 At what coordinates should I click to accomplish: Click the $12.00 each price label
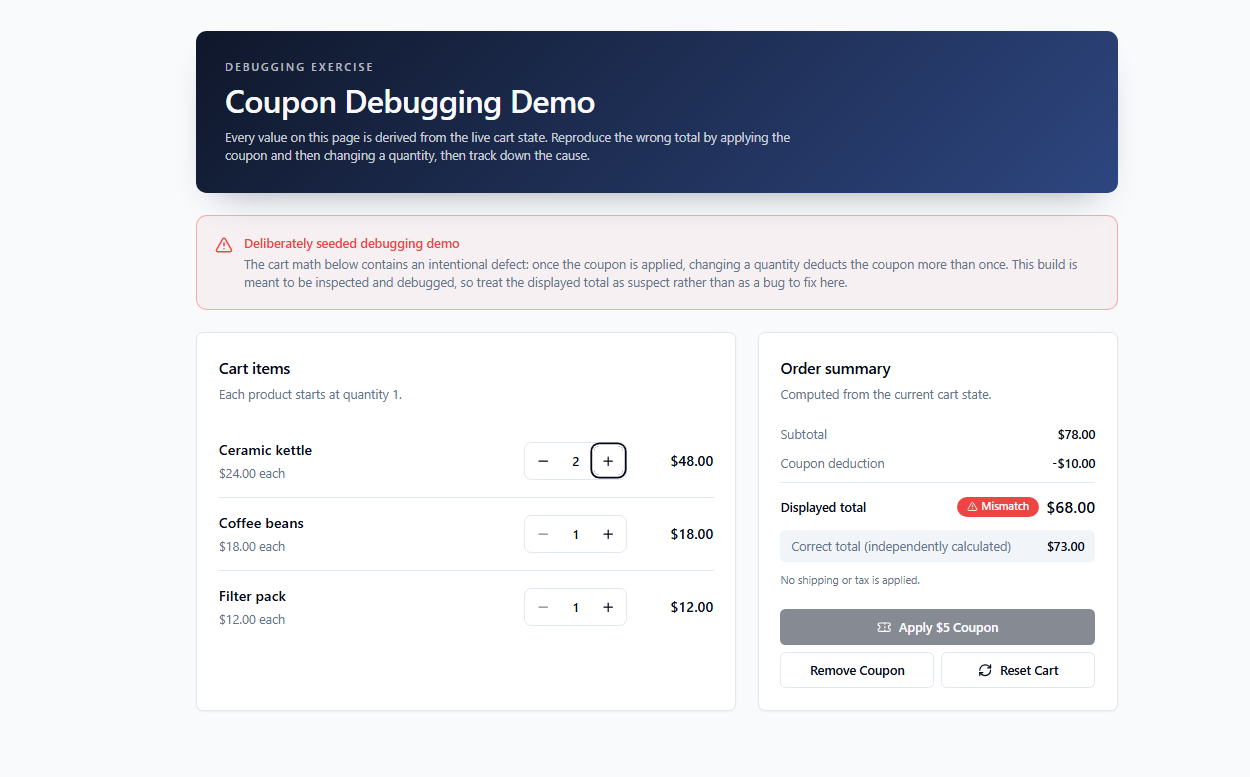[252, 619]
